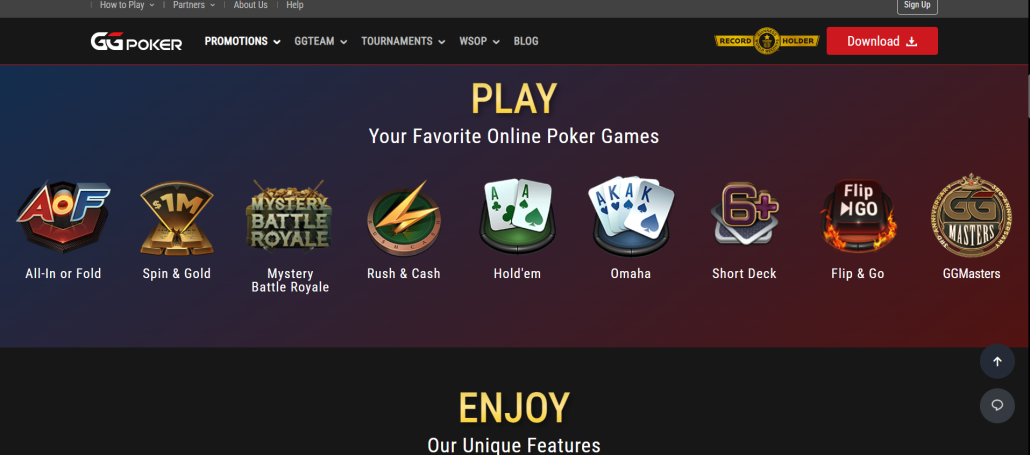Go to the Blog menu item
This screenshot has width=1030, height=455.
click(x=526, y=41)
